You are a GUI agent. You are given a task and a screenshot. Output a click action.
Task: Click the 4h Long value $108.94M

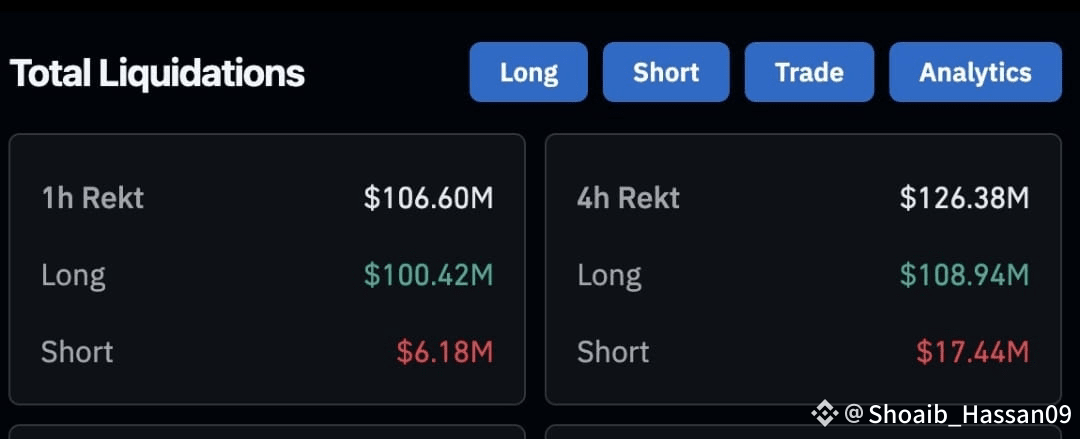(x=964, y=276)
